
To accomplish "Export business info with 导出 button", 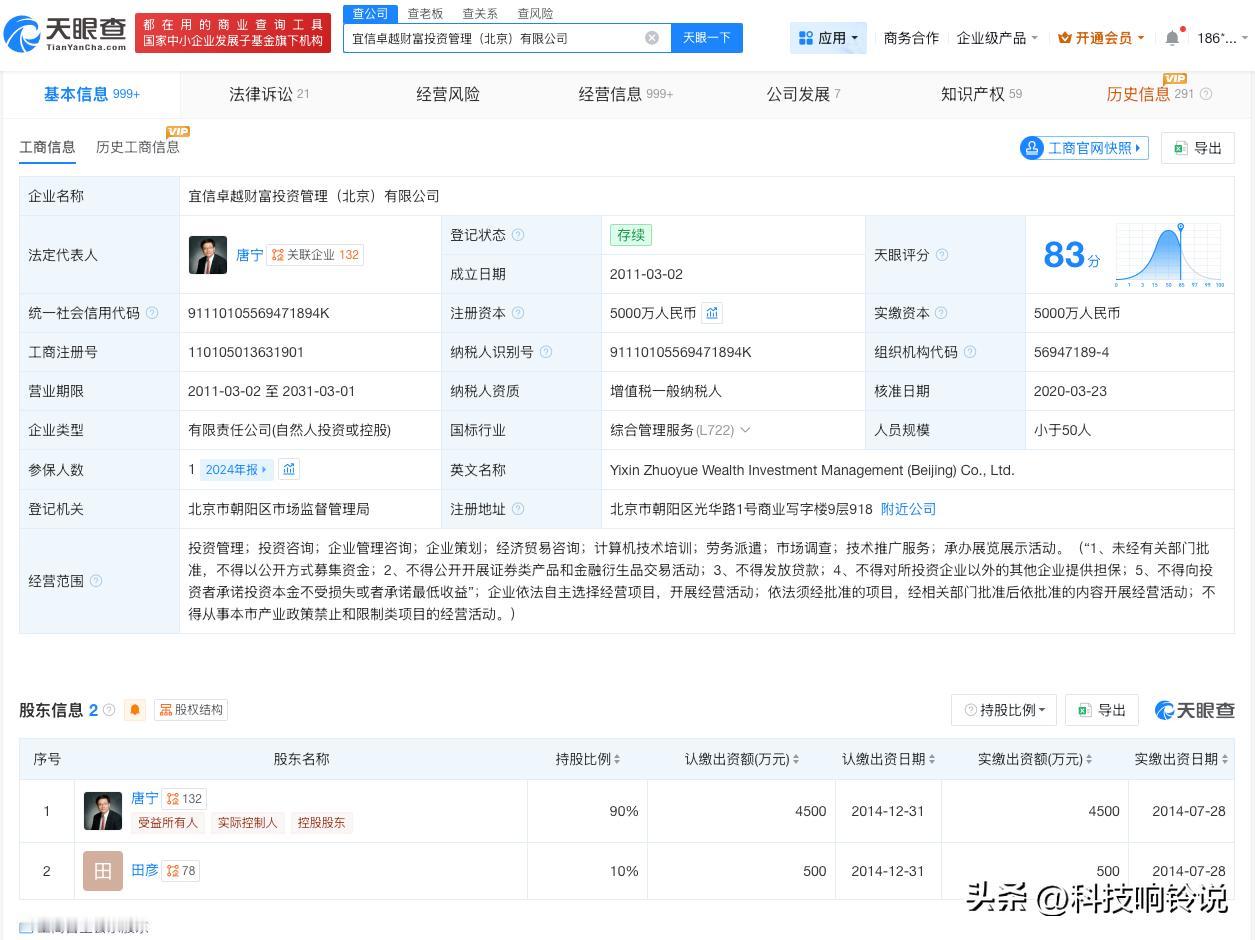I will pos(1198,148).
